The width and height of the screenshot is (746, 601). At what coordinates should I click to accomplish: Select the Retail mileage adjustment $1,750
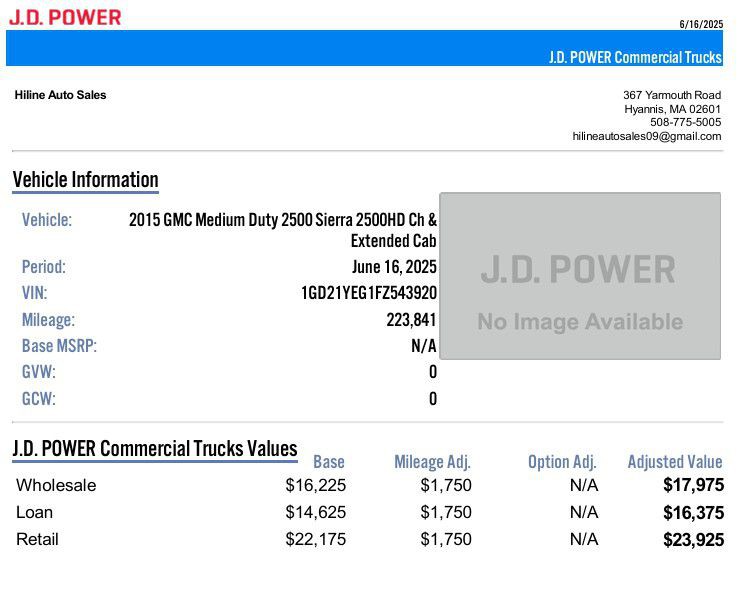[x=446, y=540]
